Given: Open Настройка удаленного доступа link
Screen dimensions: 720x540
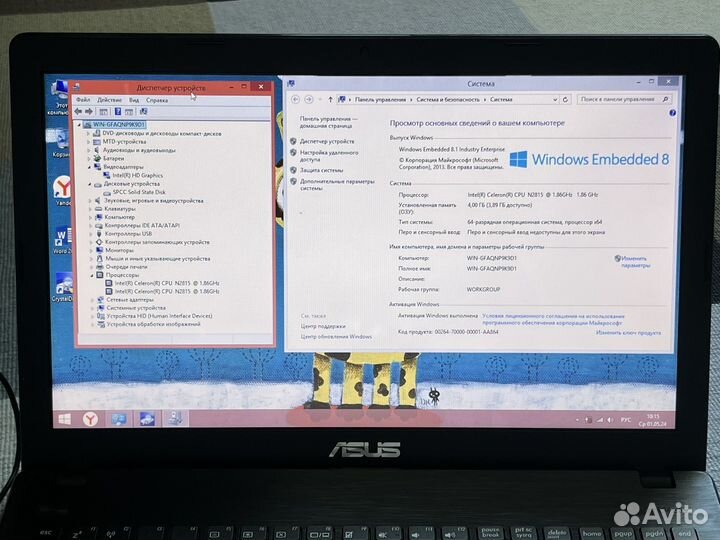Looking at the screenshot, I should (x=329, y=156).
